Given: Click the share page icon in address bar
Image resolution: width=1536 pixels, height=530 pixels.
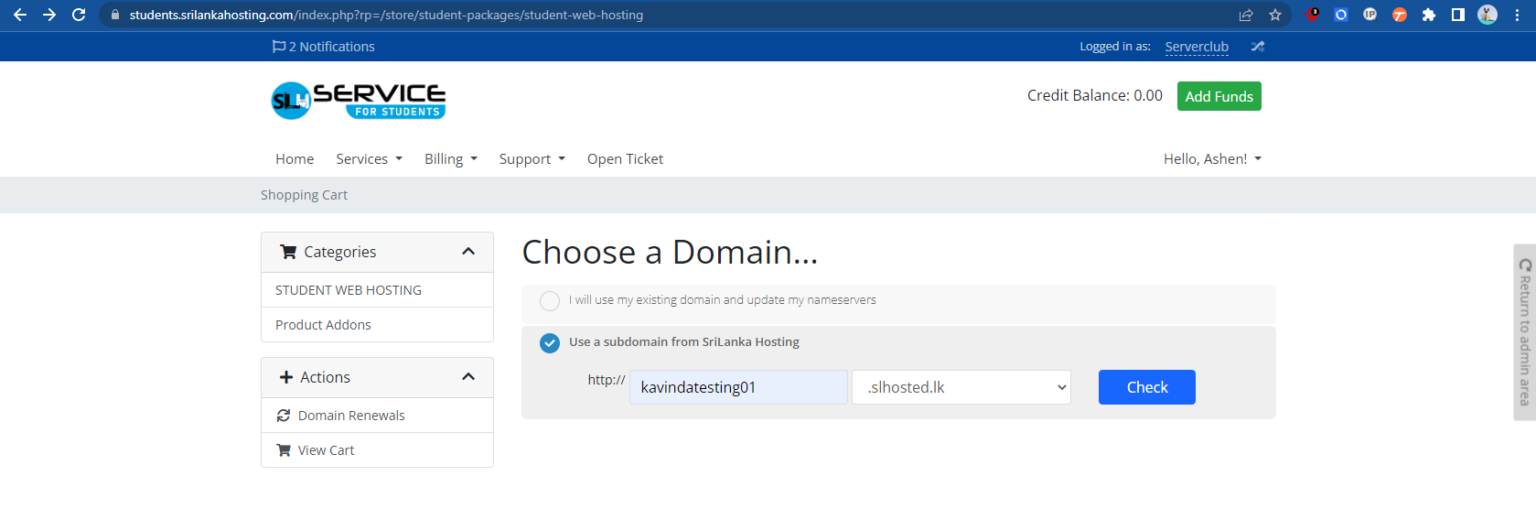Looking at the screenshot, I should [1245, 15].
